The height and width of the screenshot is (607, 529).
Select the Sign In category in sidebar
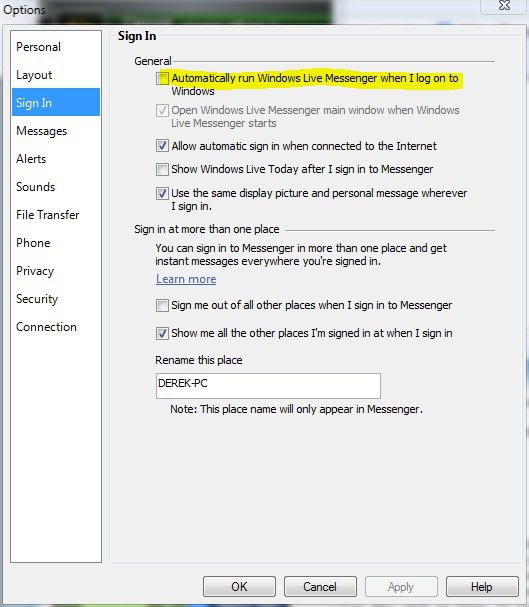tap(56, 103)
